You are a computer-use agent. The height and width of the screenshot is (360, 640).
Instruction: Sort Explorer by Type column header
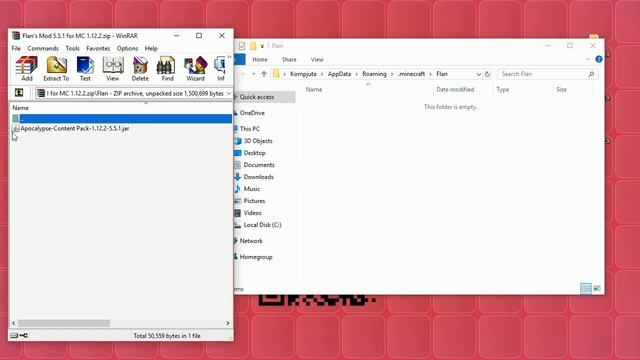502,89
